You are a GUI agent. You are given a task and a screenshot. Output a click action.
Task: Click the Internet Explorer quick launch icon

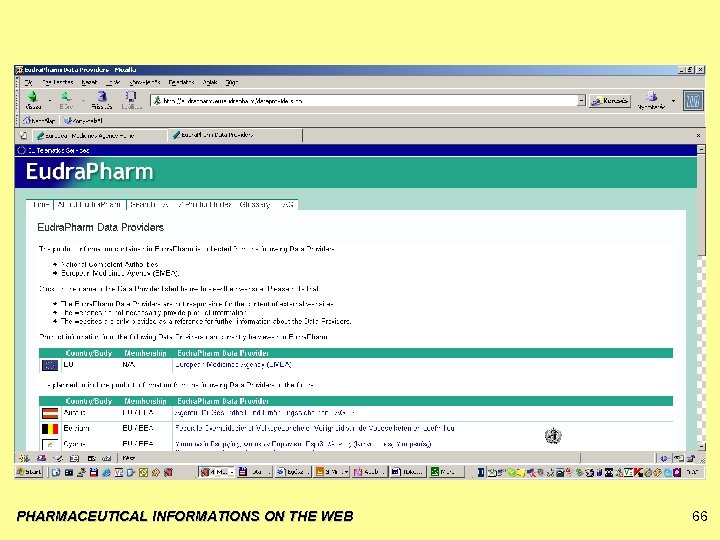click(106, 472)
